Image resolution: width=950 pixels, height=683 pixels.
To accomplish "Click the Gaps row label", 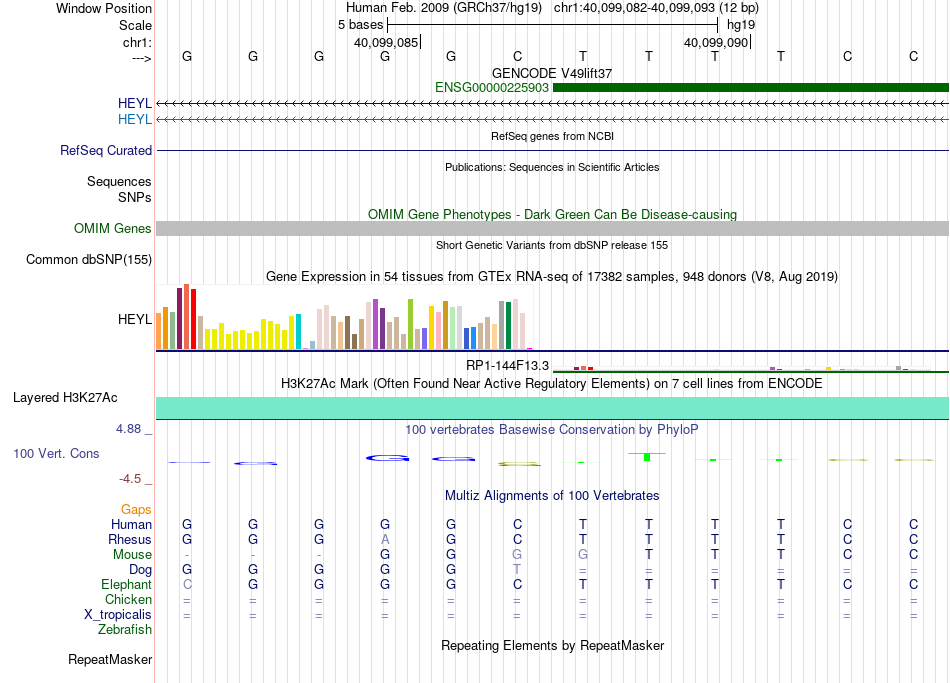I will tap(136, 510).
